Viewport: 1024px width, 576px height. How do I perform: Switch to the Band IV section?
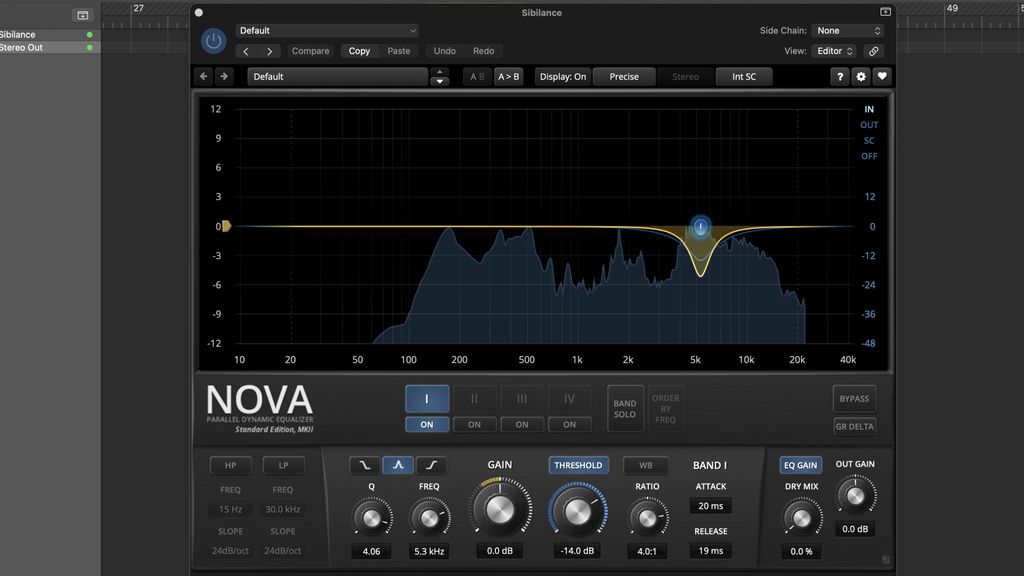[x=570, y=398]
